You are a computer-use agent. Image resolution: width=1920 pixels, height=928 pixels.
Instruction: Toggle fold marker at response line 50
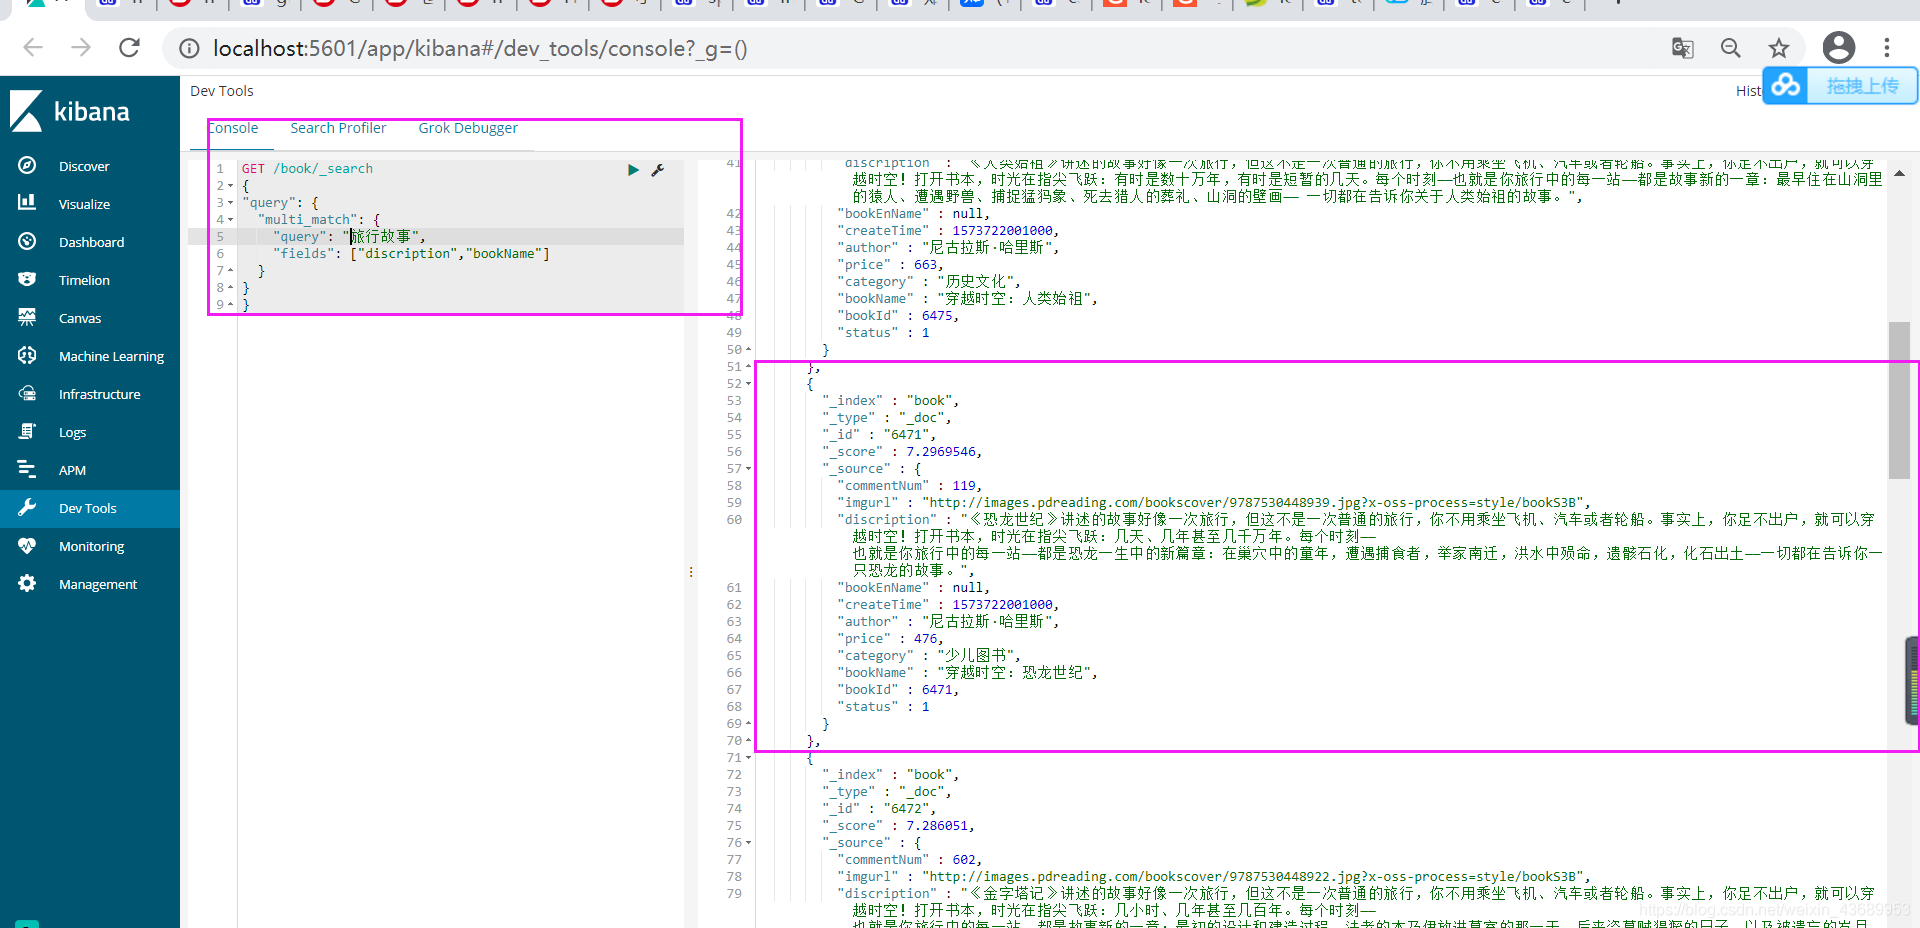click(748, 350)
